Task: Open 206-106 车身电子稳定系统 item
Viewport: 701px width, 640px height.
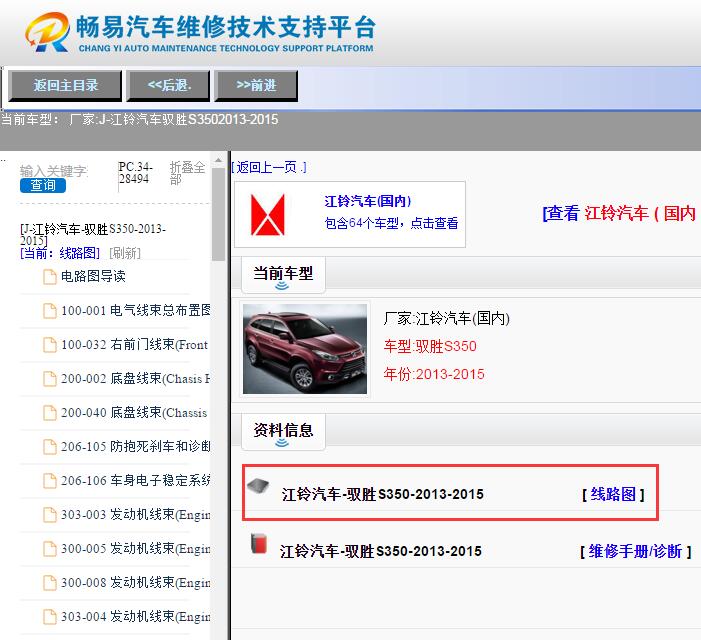Action: pyautogui.click(x=136, y=480)
